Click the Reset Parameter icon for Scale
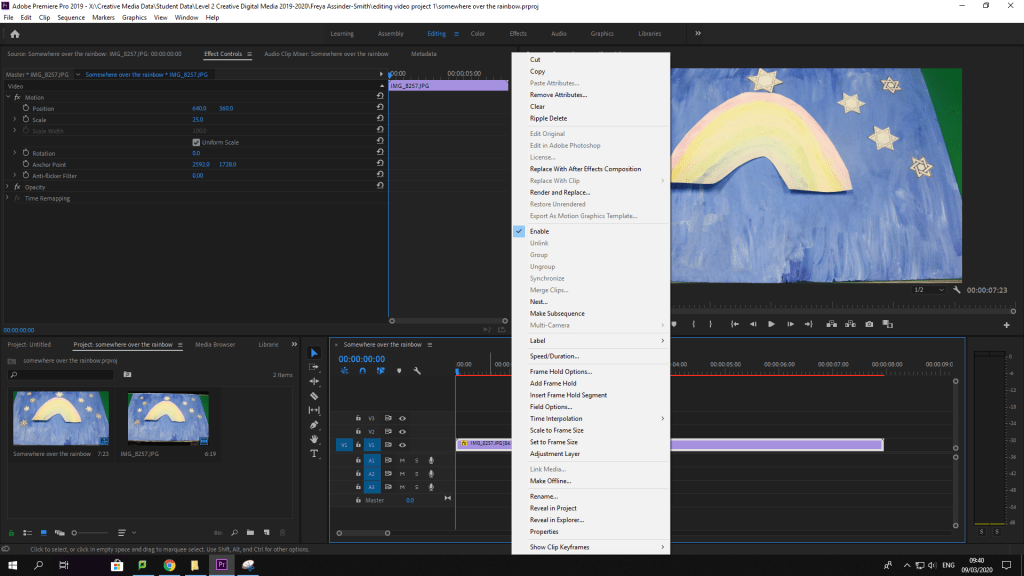The image size is (1024, 576). point(380,119)
